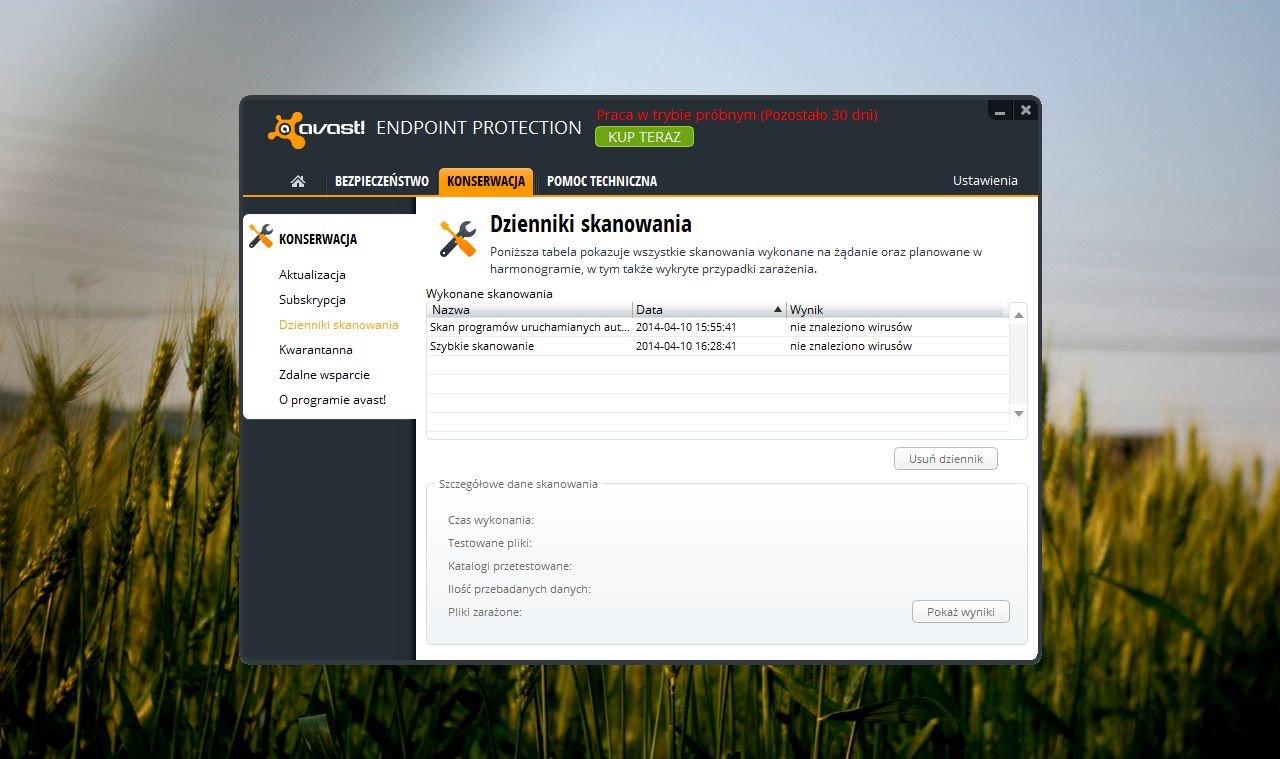Click the Usuń dziennik button

tap(946, 459)
